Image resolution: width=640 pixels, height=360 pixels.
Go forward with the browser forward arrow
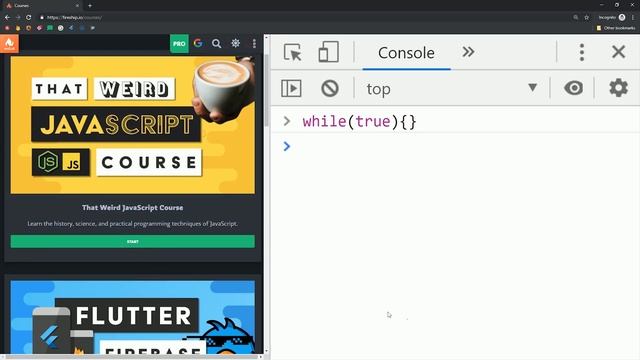18,18
